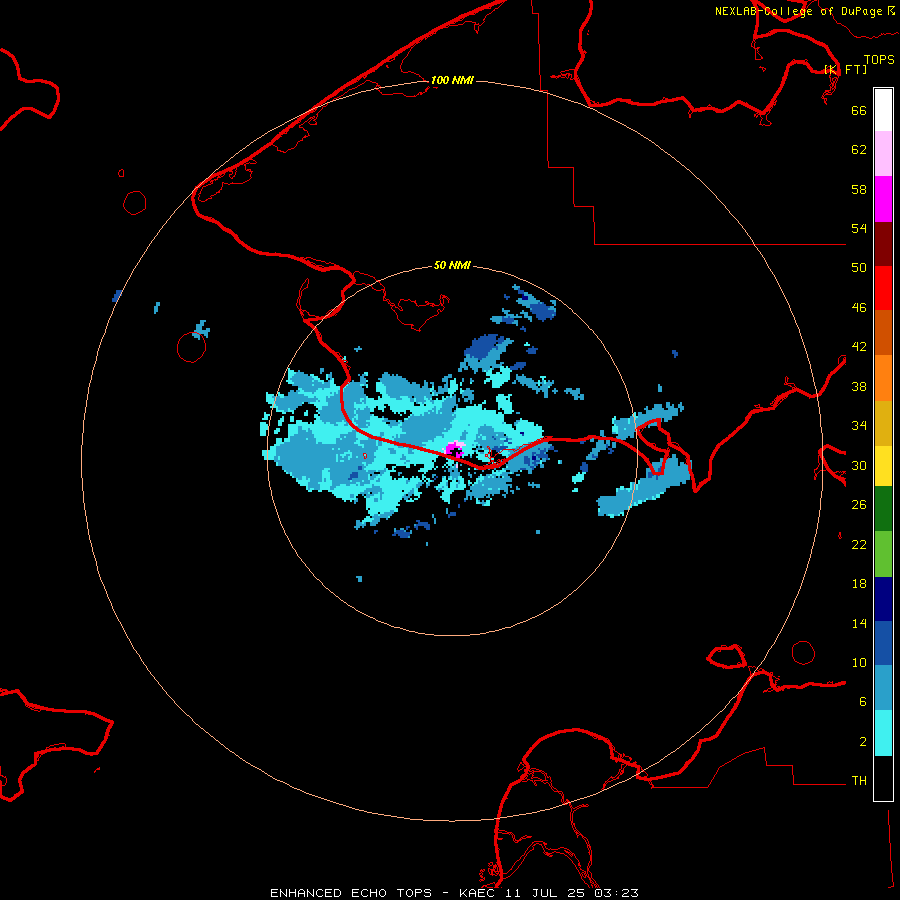This screenshot has height=900, width=900.
Task: Click the KAEC station identifier
Action: [x=478, y=893]
